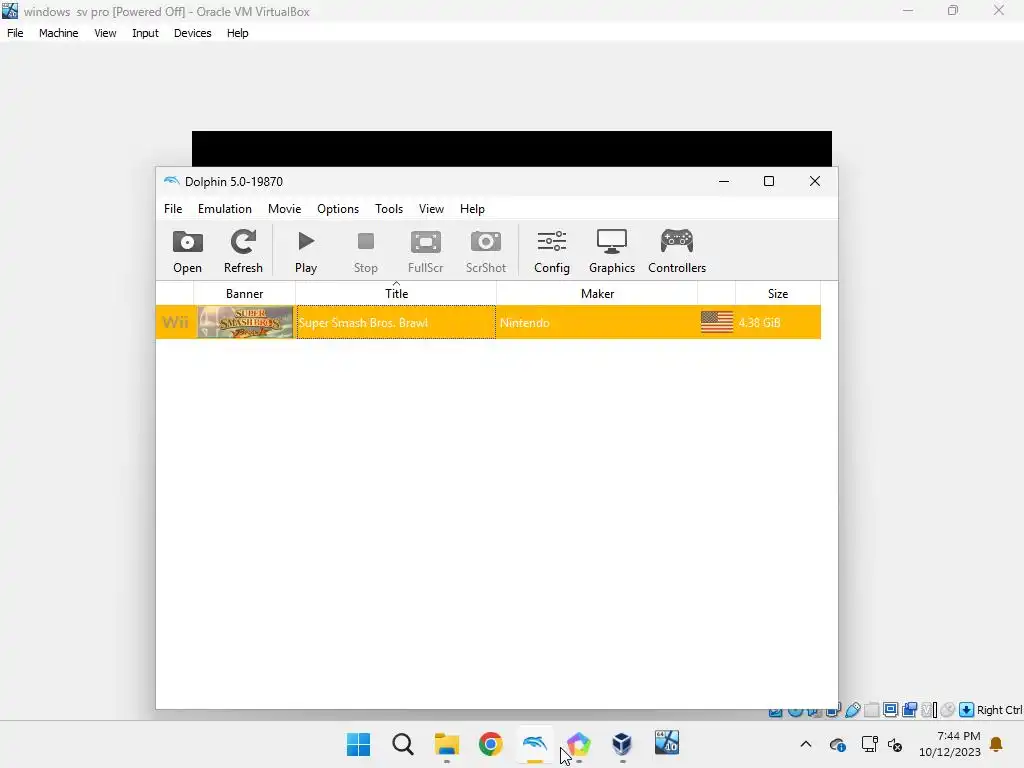Minimize the Dolphin window

click(724, 182)
